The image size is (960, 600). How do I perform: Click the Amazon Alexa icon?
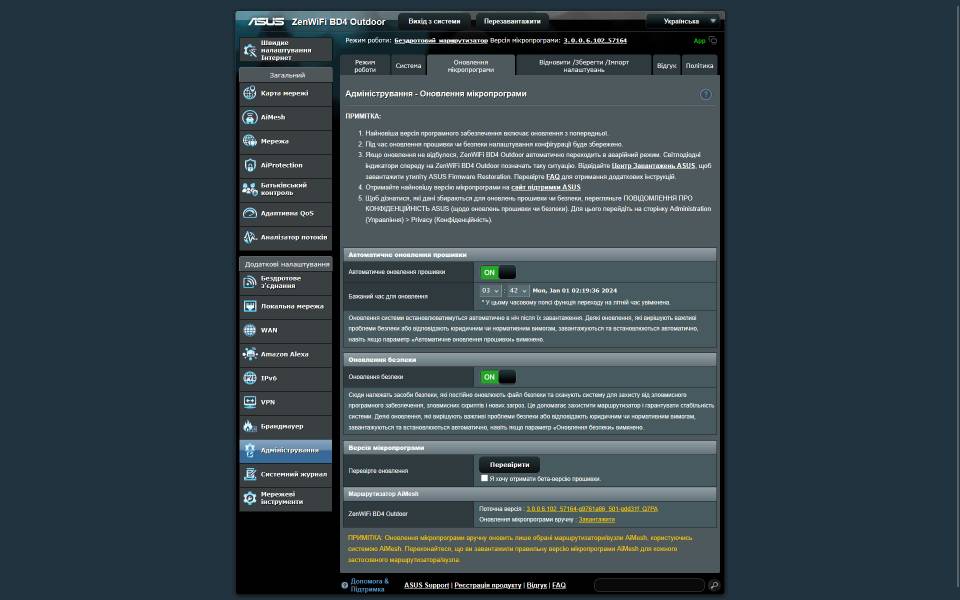click(250, 354)
